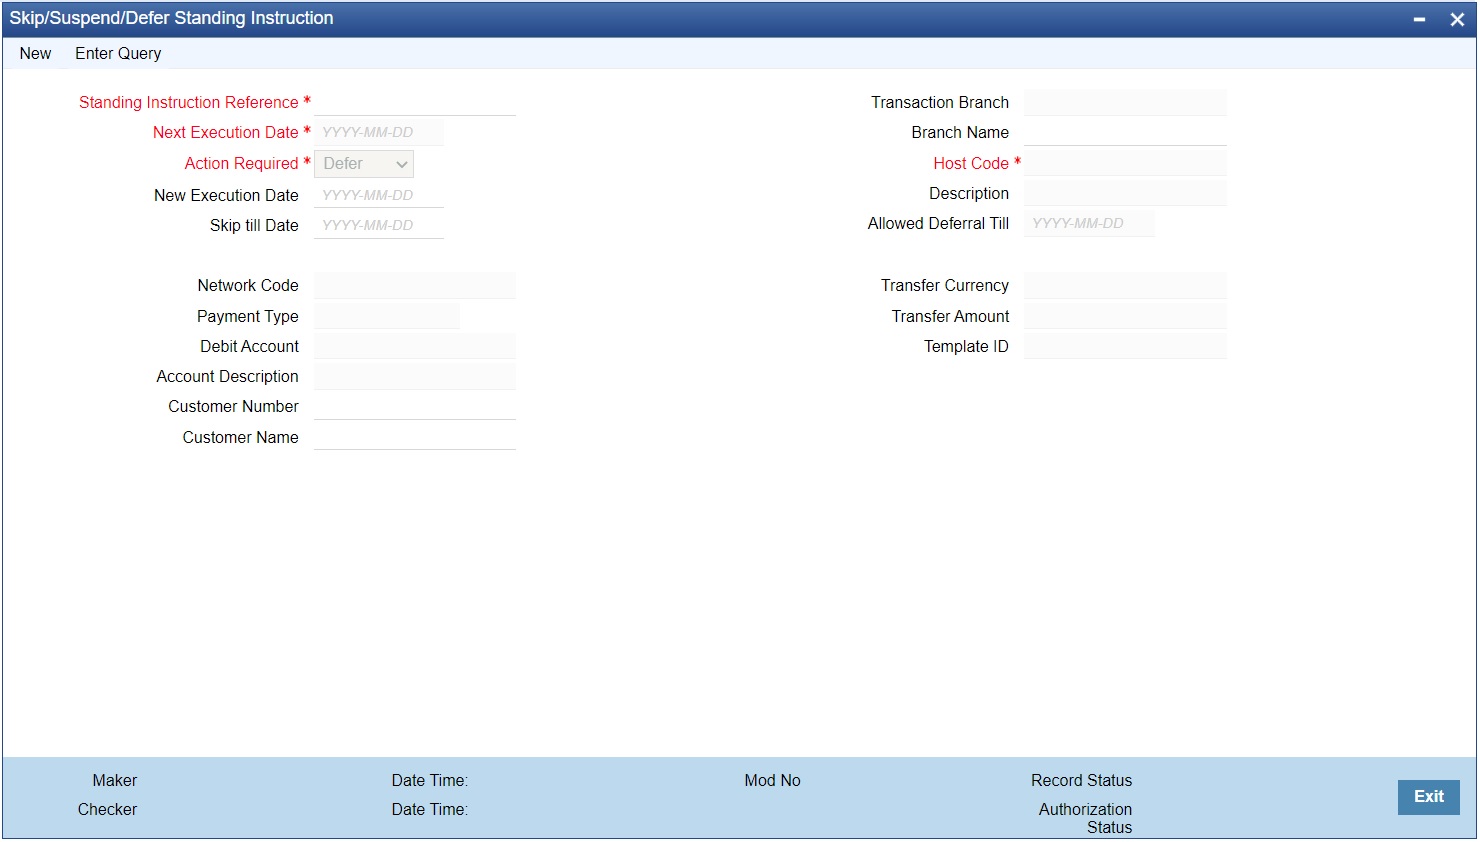
Task: Click the Transaction Branch field
Action: [1125, 102]
